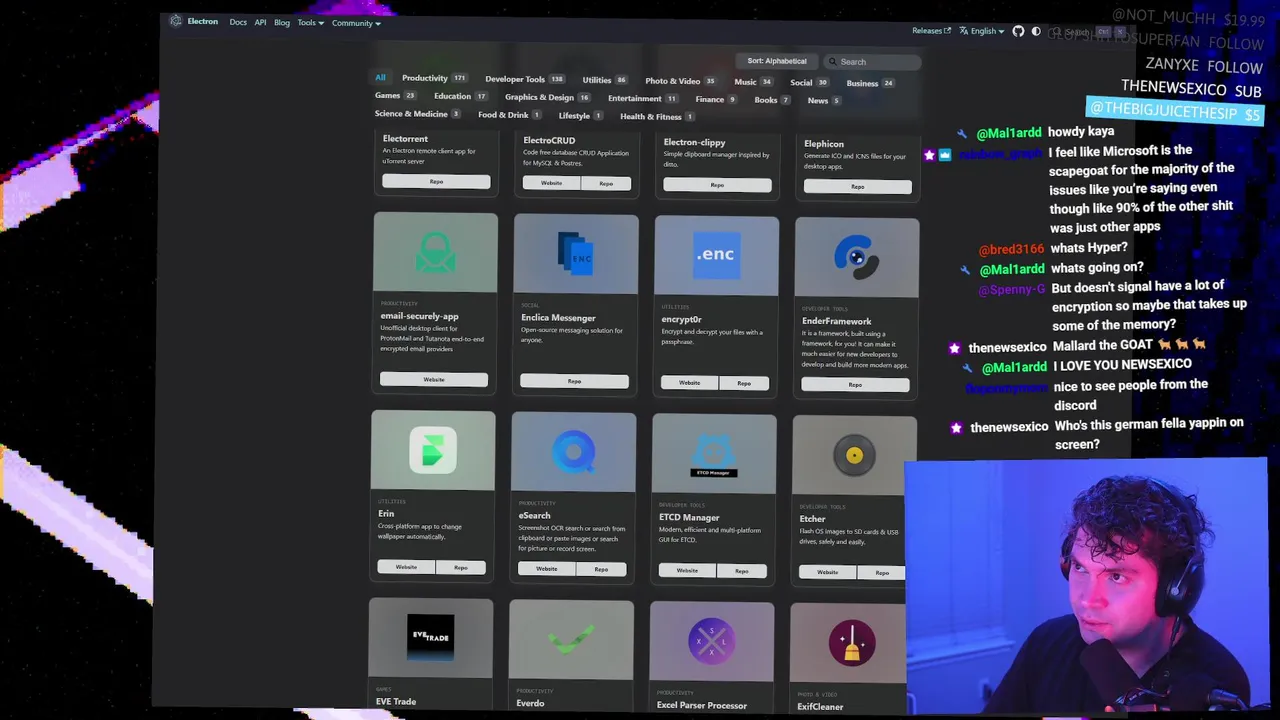Click the Releases external link
The image size is (1280, 720).
[931, 31]
